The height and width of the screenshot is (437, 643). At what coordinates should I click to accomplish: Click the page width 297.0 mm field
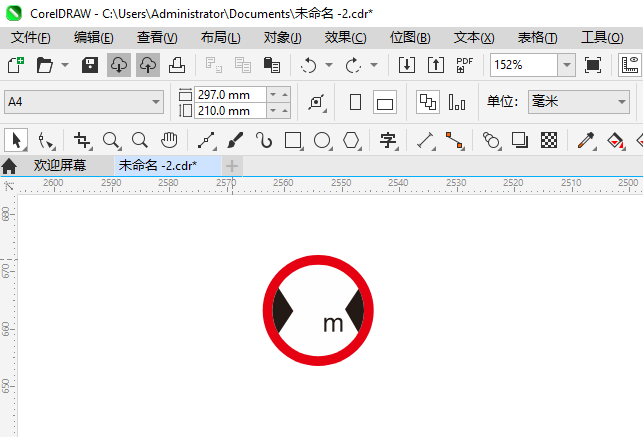click(230, 95)
